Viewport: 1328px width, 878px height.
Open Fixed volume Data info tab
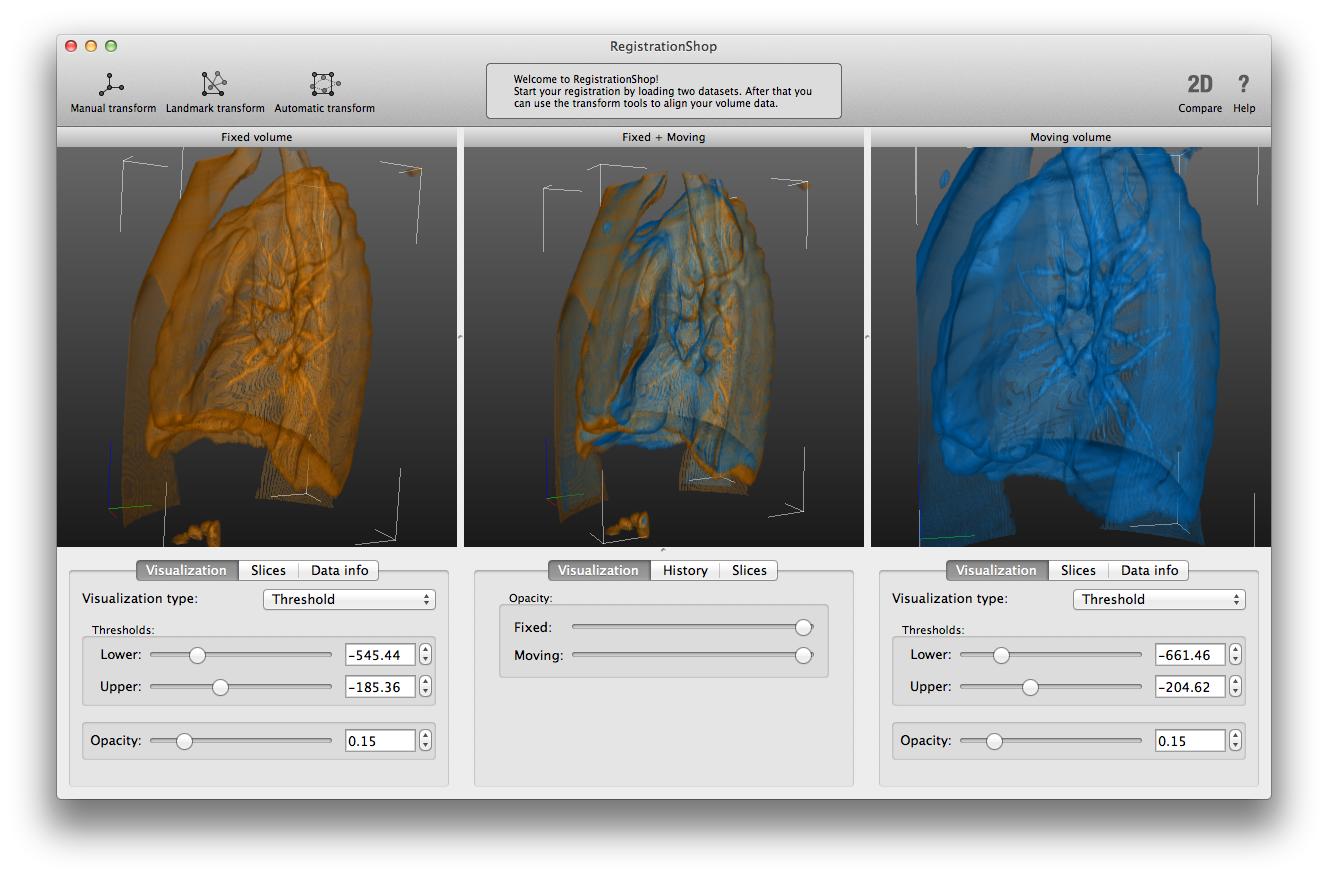339,571
